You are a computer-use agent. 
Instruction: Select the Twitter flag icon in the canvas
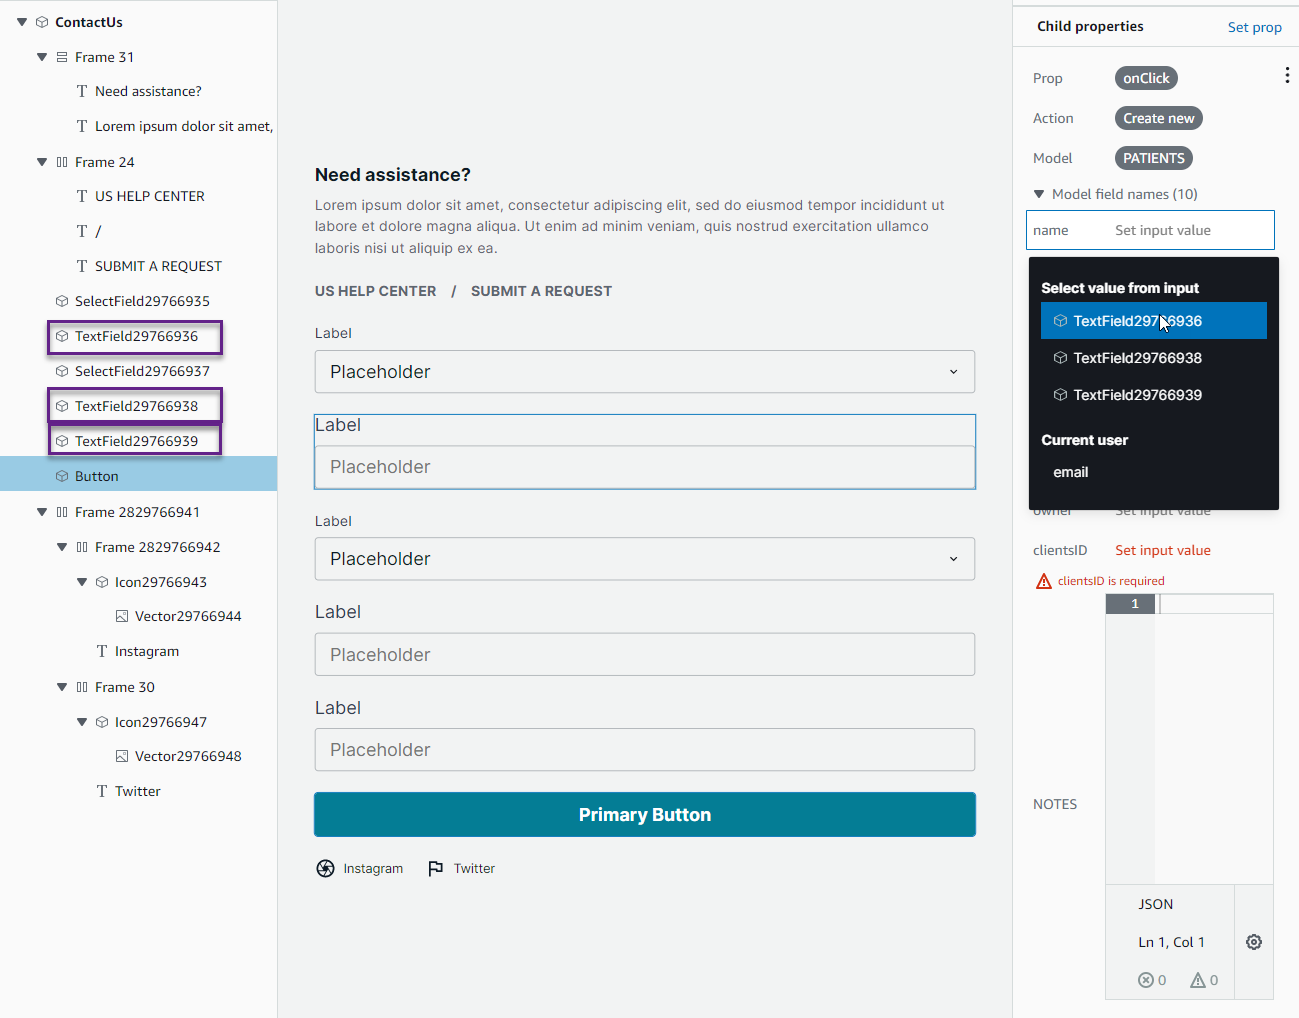(435, 868)
